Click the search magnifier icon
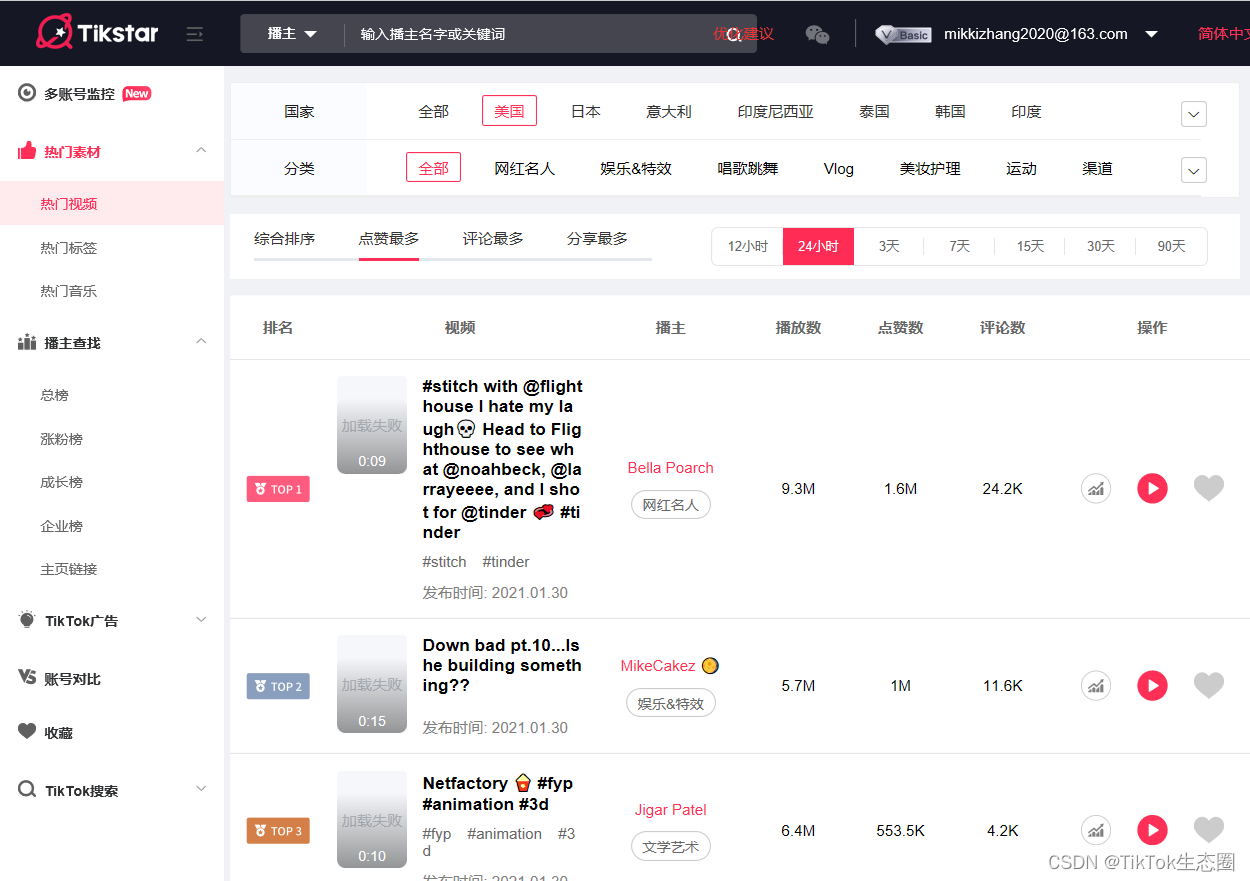Screen dimensions: 1250x881 [734, 35]
